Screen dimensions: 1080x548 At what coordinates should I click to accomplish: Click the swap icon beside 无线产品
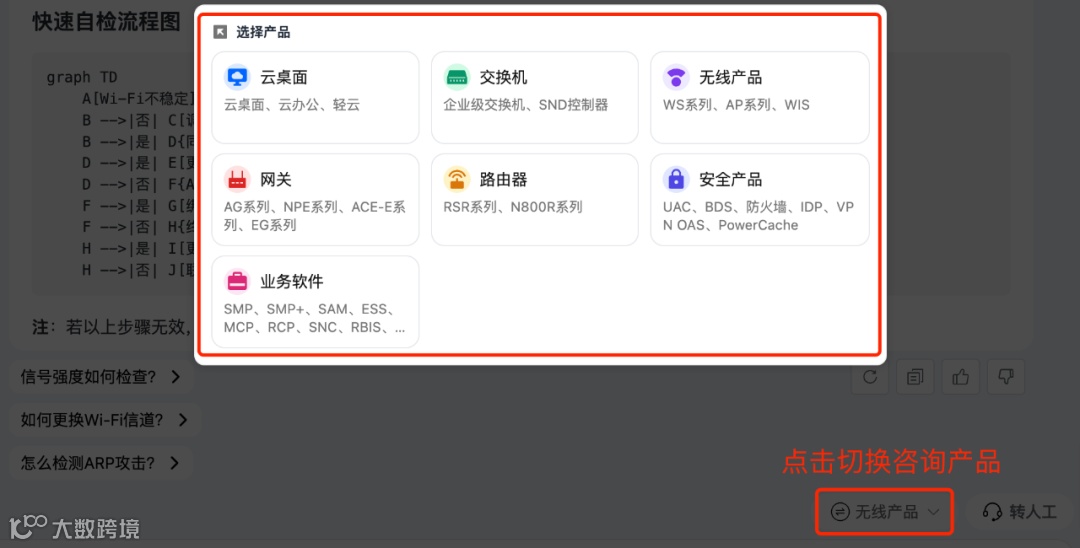click(x=840, y=512)
